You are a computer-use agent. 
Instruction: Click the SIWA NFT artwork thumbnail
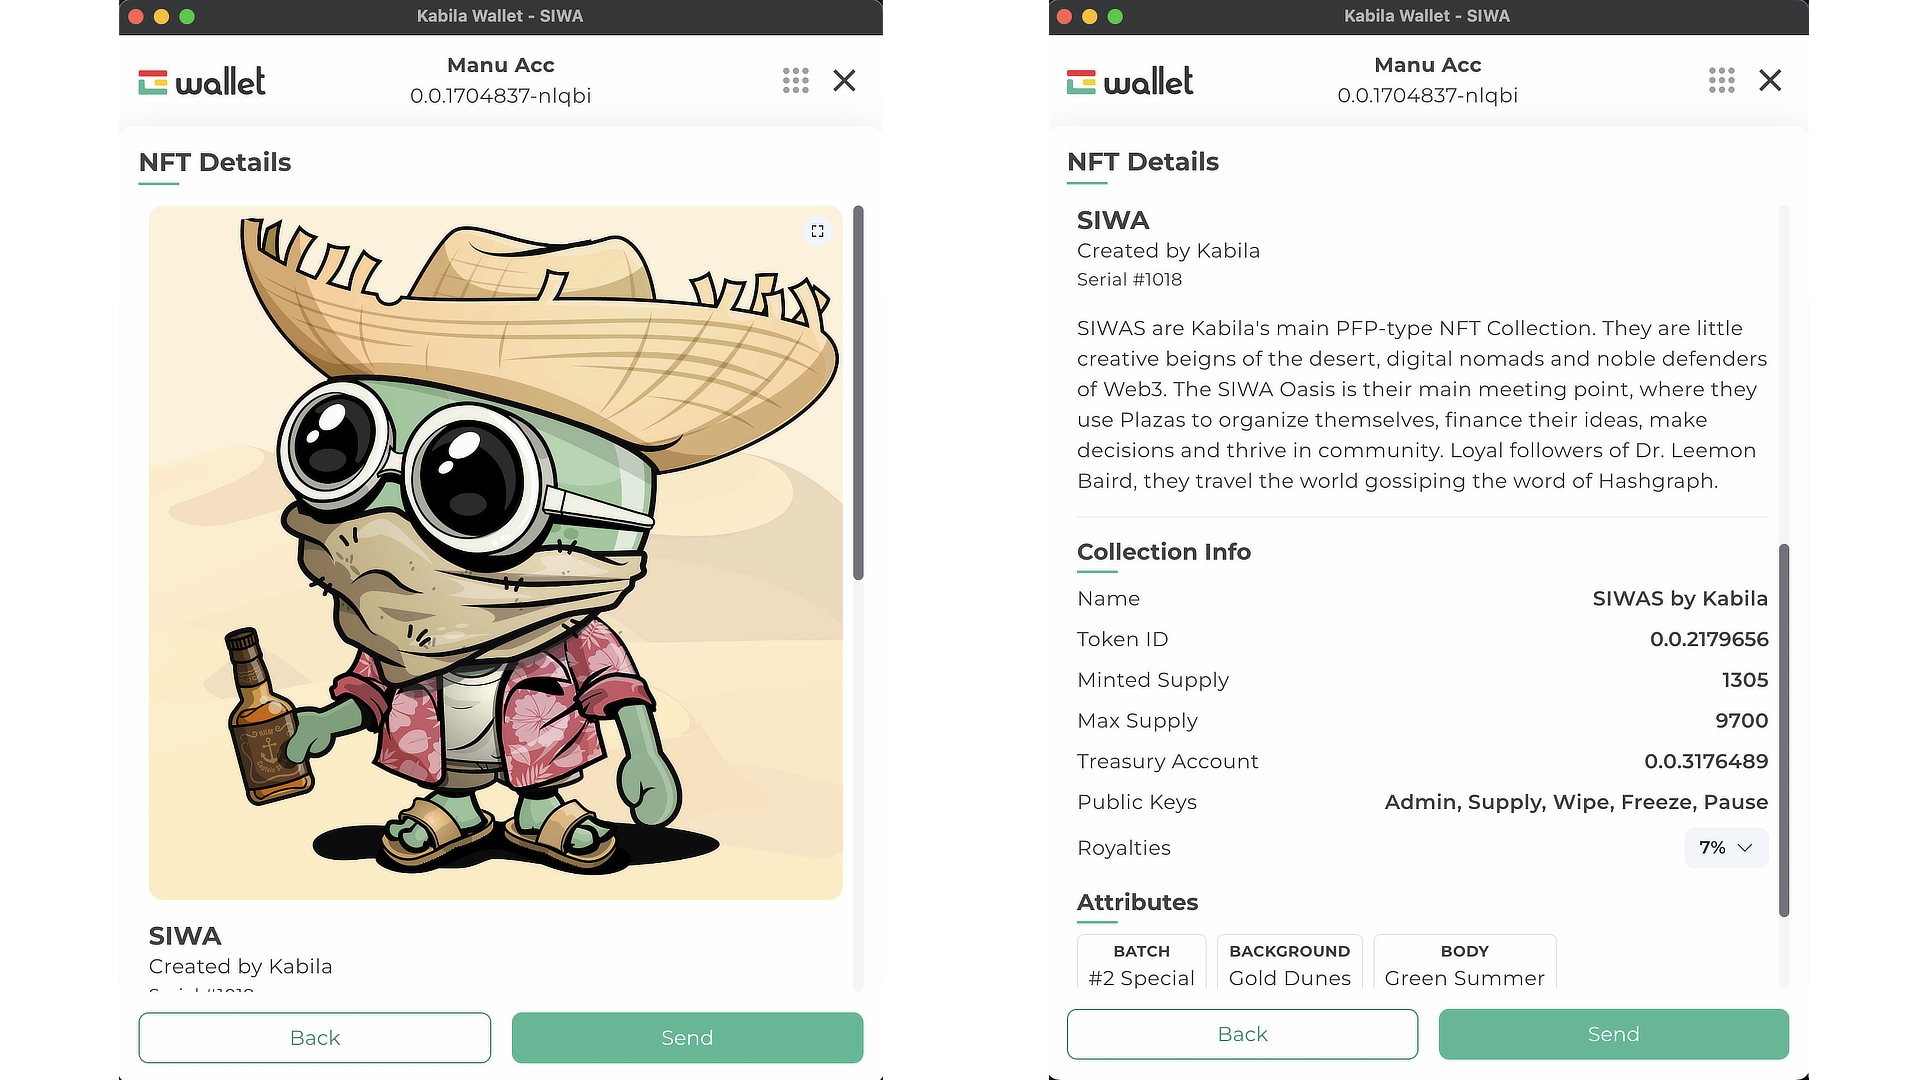495,552
